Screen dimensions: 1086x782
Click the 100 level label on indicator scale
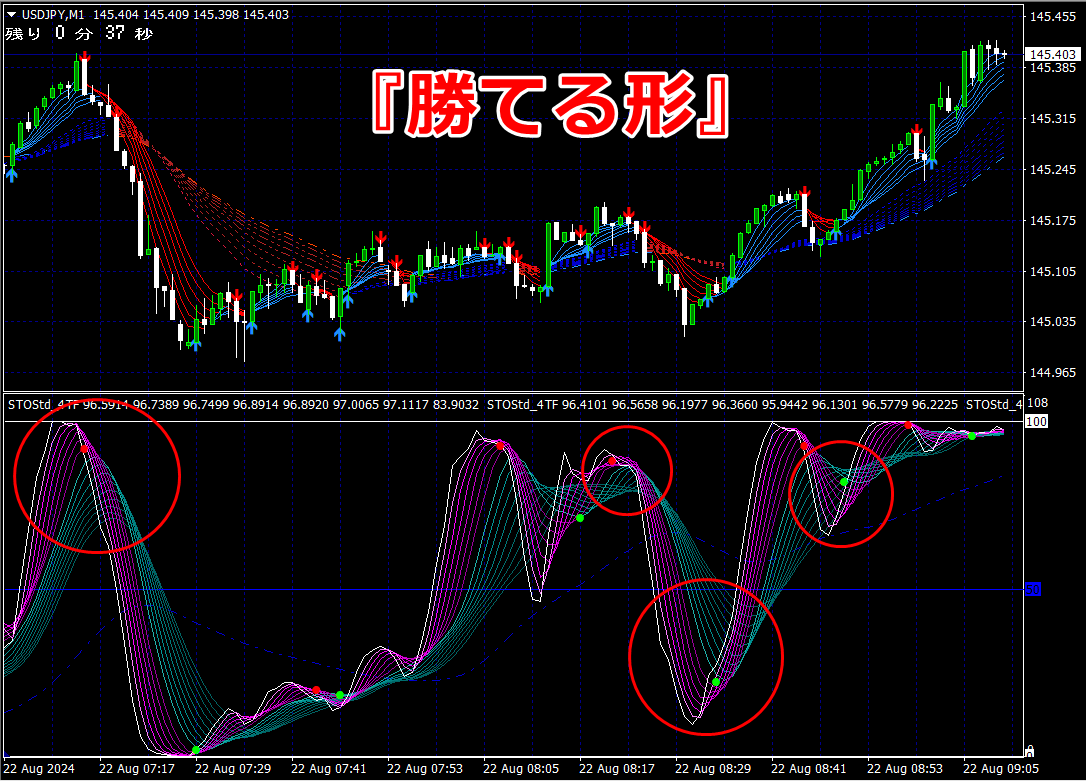[1036, 421]
